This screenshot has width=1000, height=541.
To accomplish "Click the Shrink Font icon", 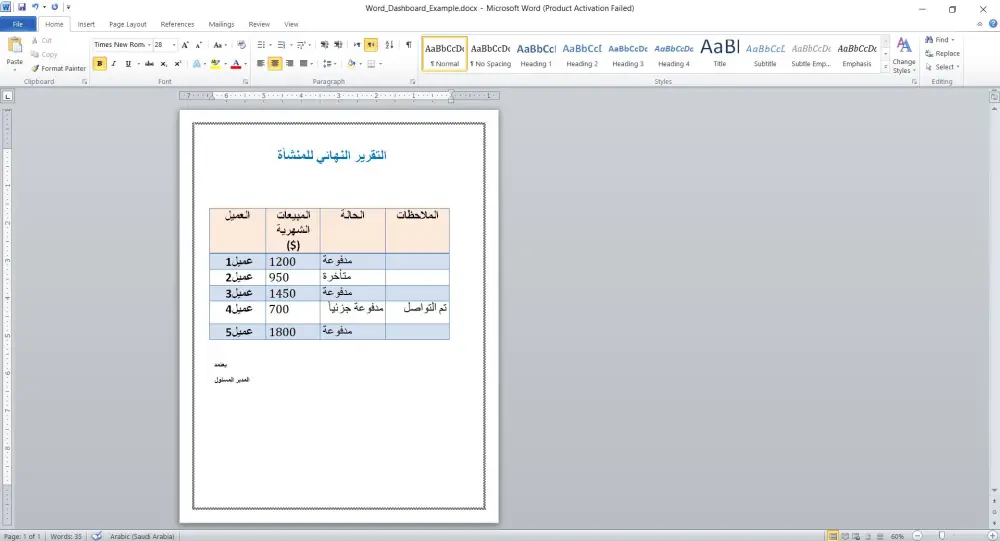I will [x=198, y=45].
